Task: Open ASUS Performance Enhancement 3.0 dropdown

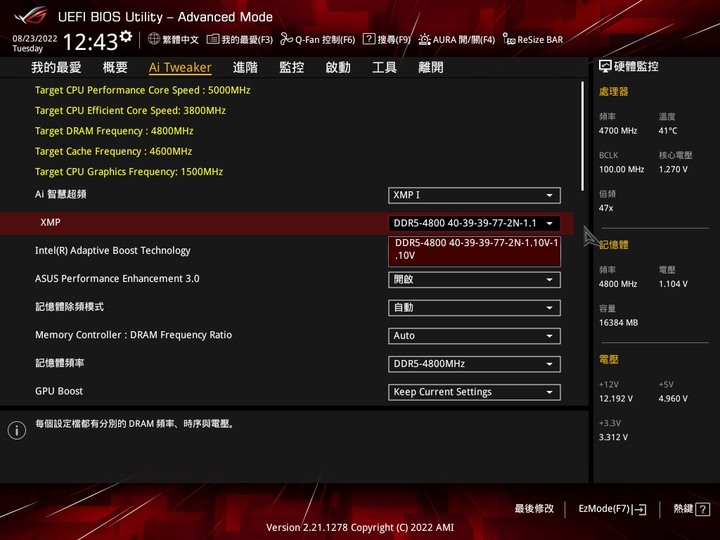Action: (x=474, y=280)
